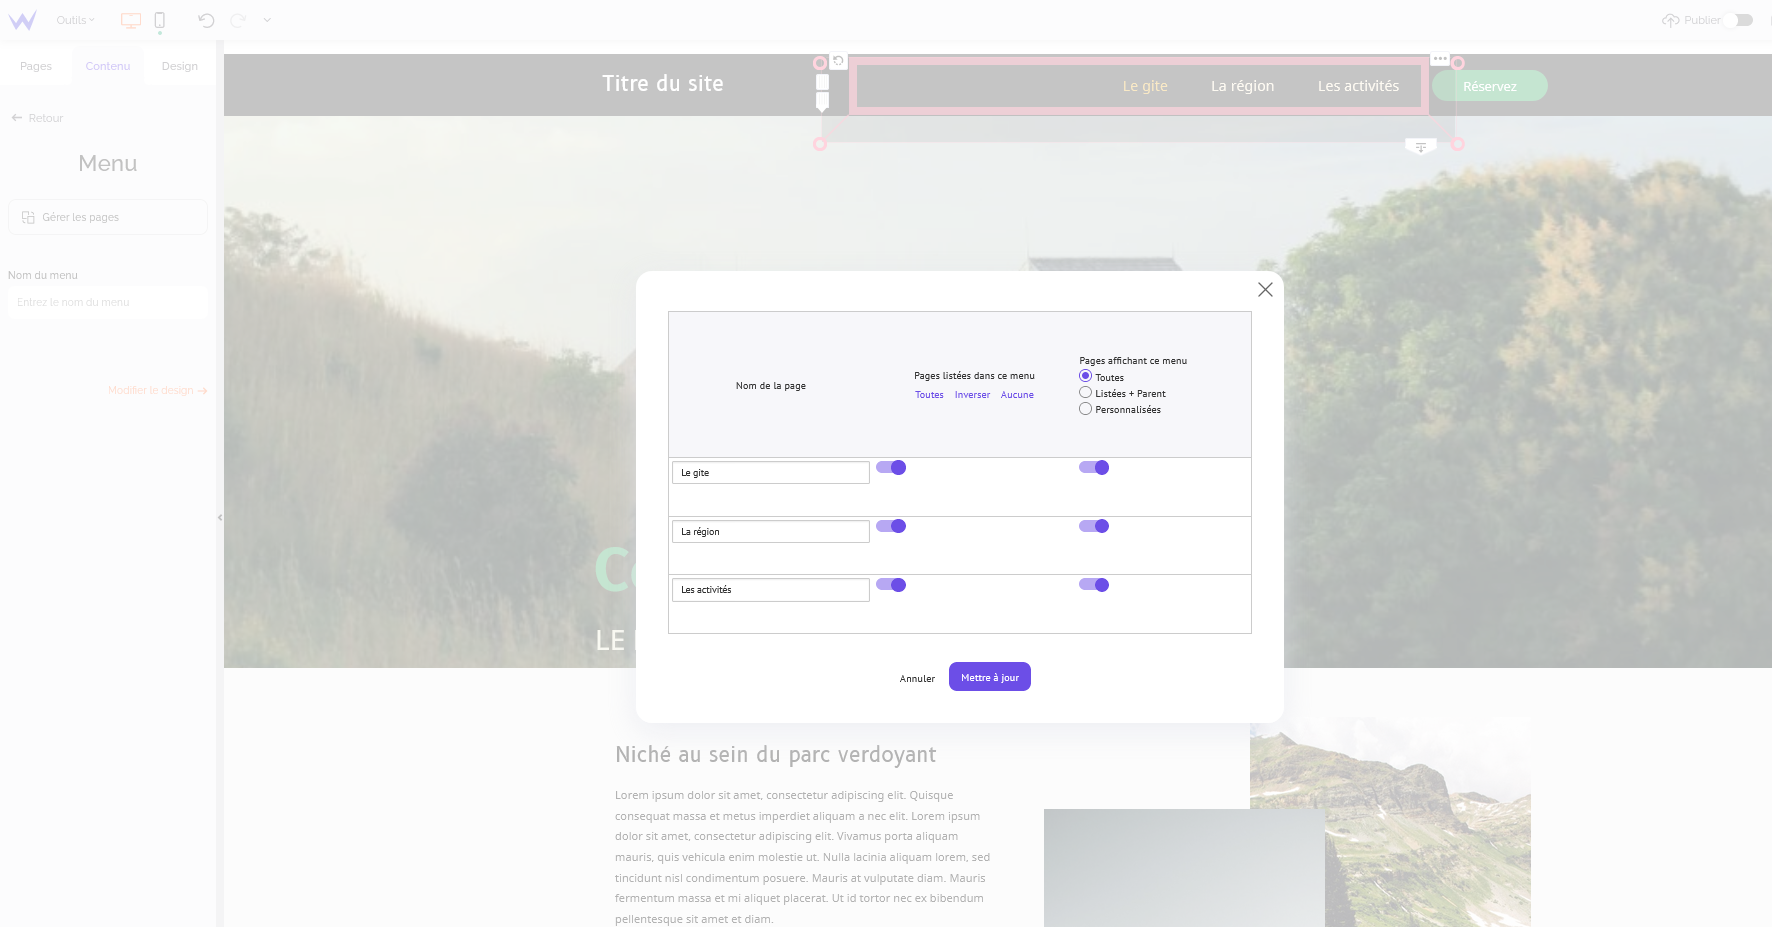The width and height of the screenshot is (1772, 927).
Task: Click the mountain landscape thumbnail image
Action: pos(1390,822)
